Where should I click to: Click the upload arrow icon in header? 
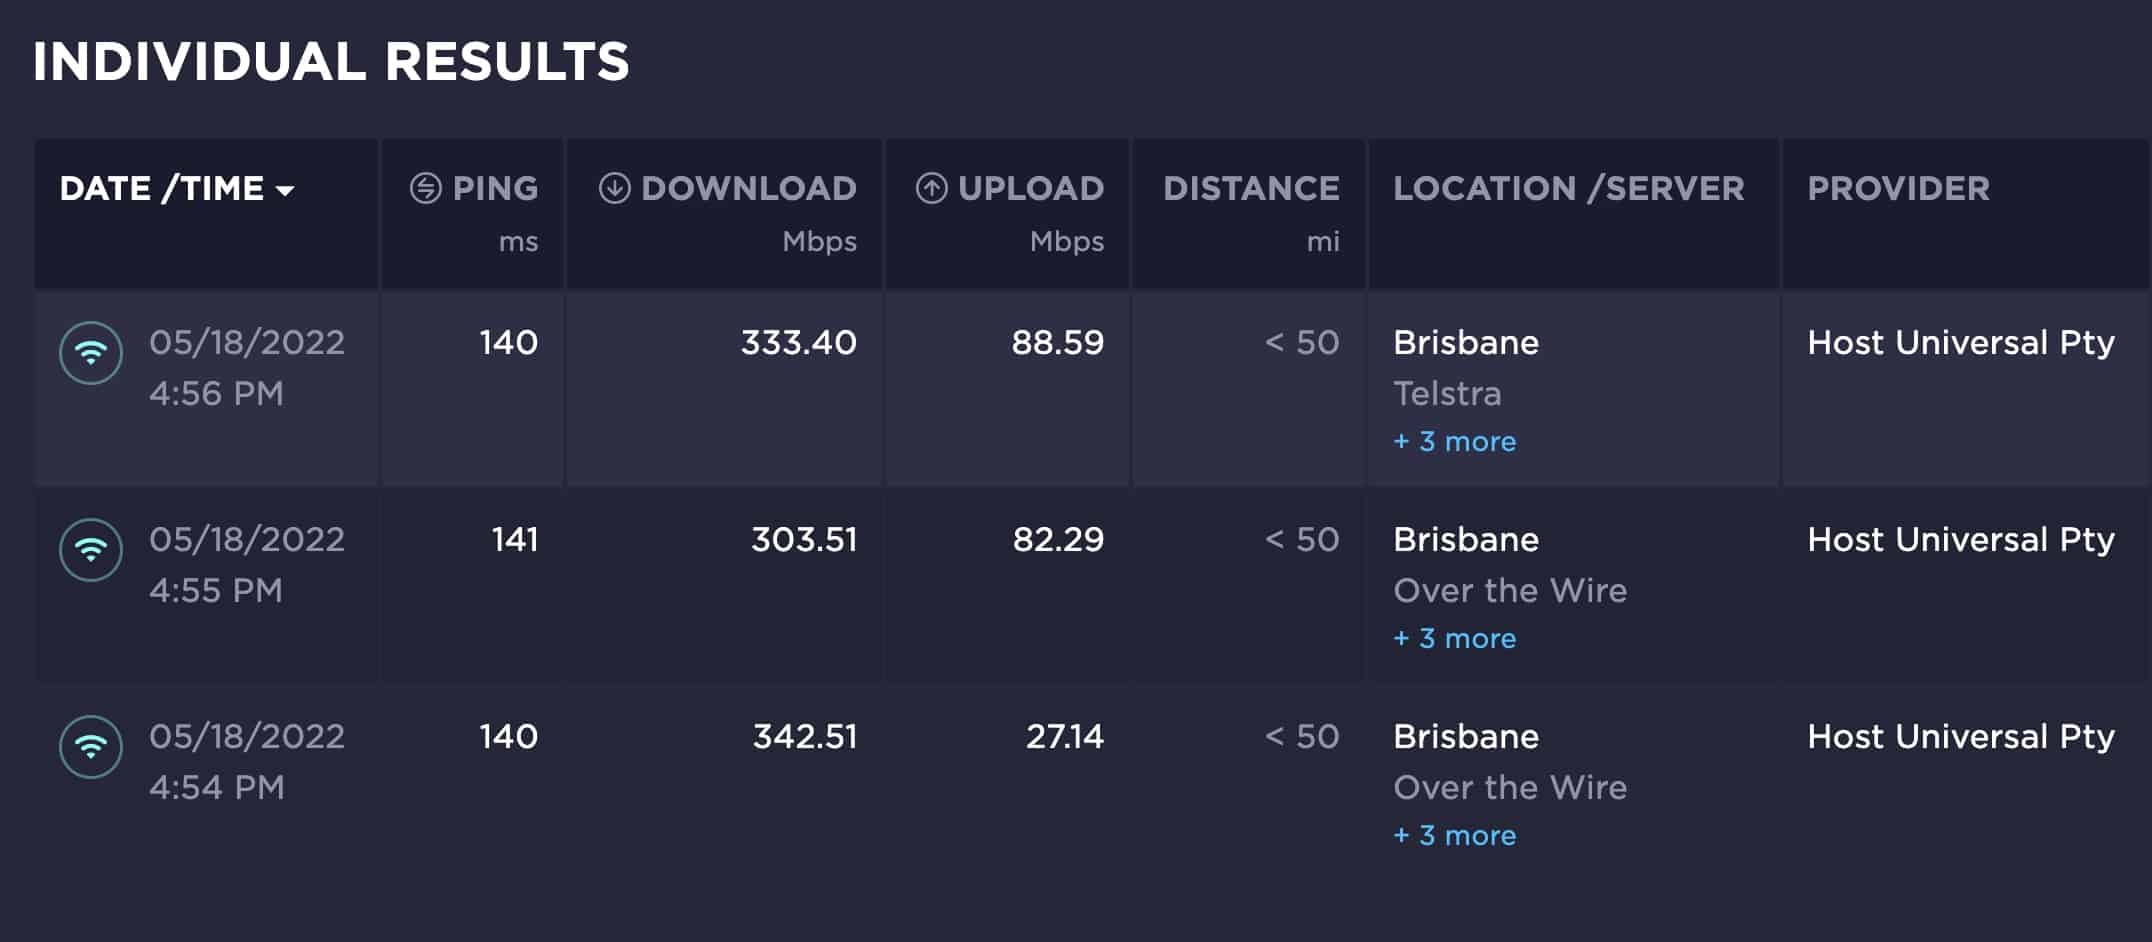(x=931, y=188)
